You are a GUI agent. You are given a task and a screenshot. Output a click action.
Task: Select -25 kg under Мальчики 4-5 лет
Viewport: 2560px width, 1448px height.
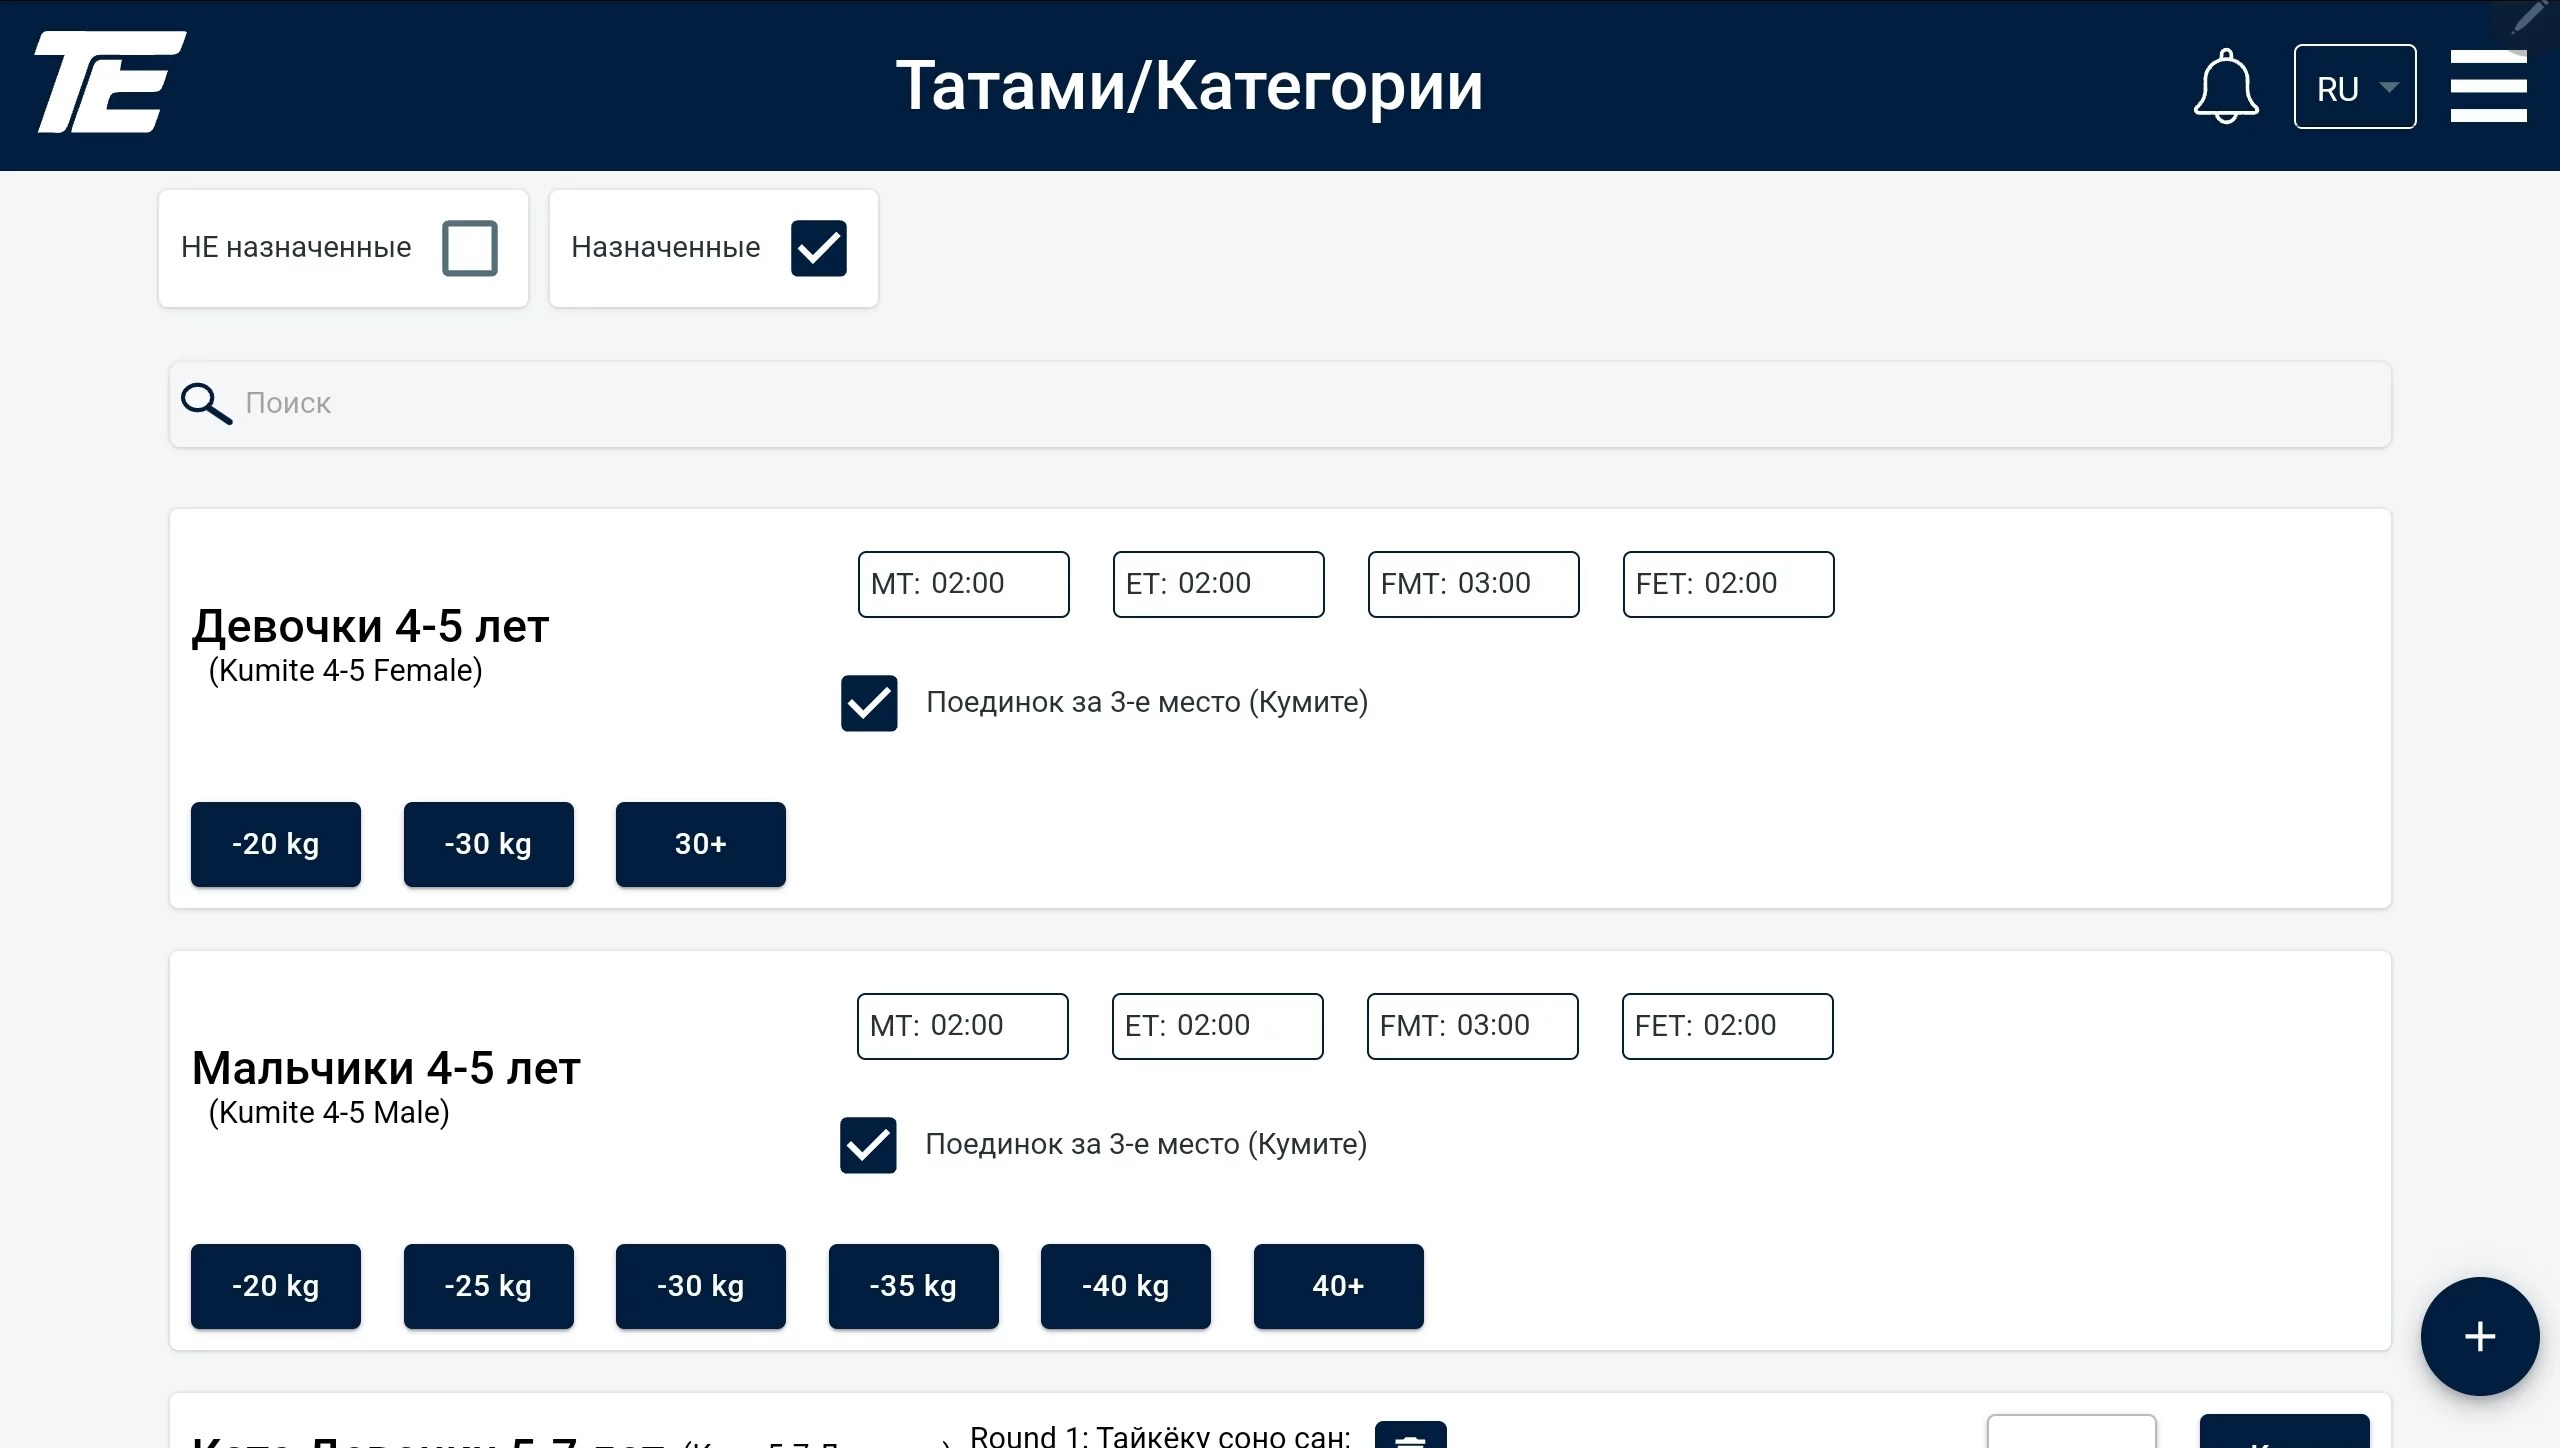(x=488, y=1286)
